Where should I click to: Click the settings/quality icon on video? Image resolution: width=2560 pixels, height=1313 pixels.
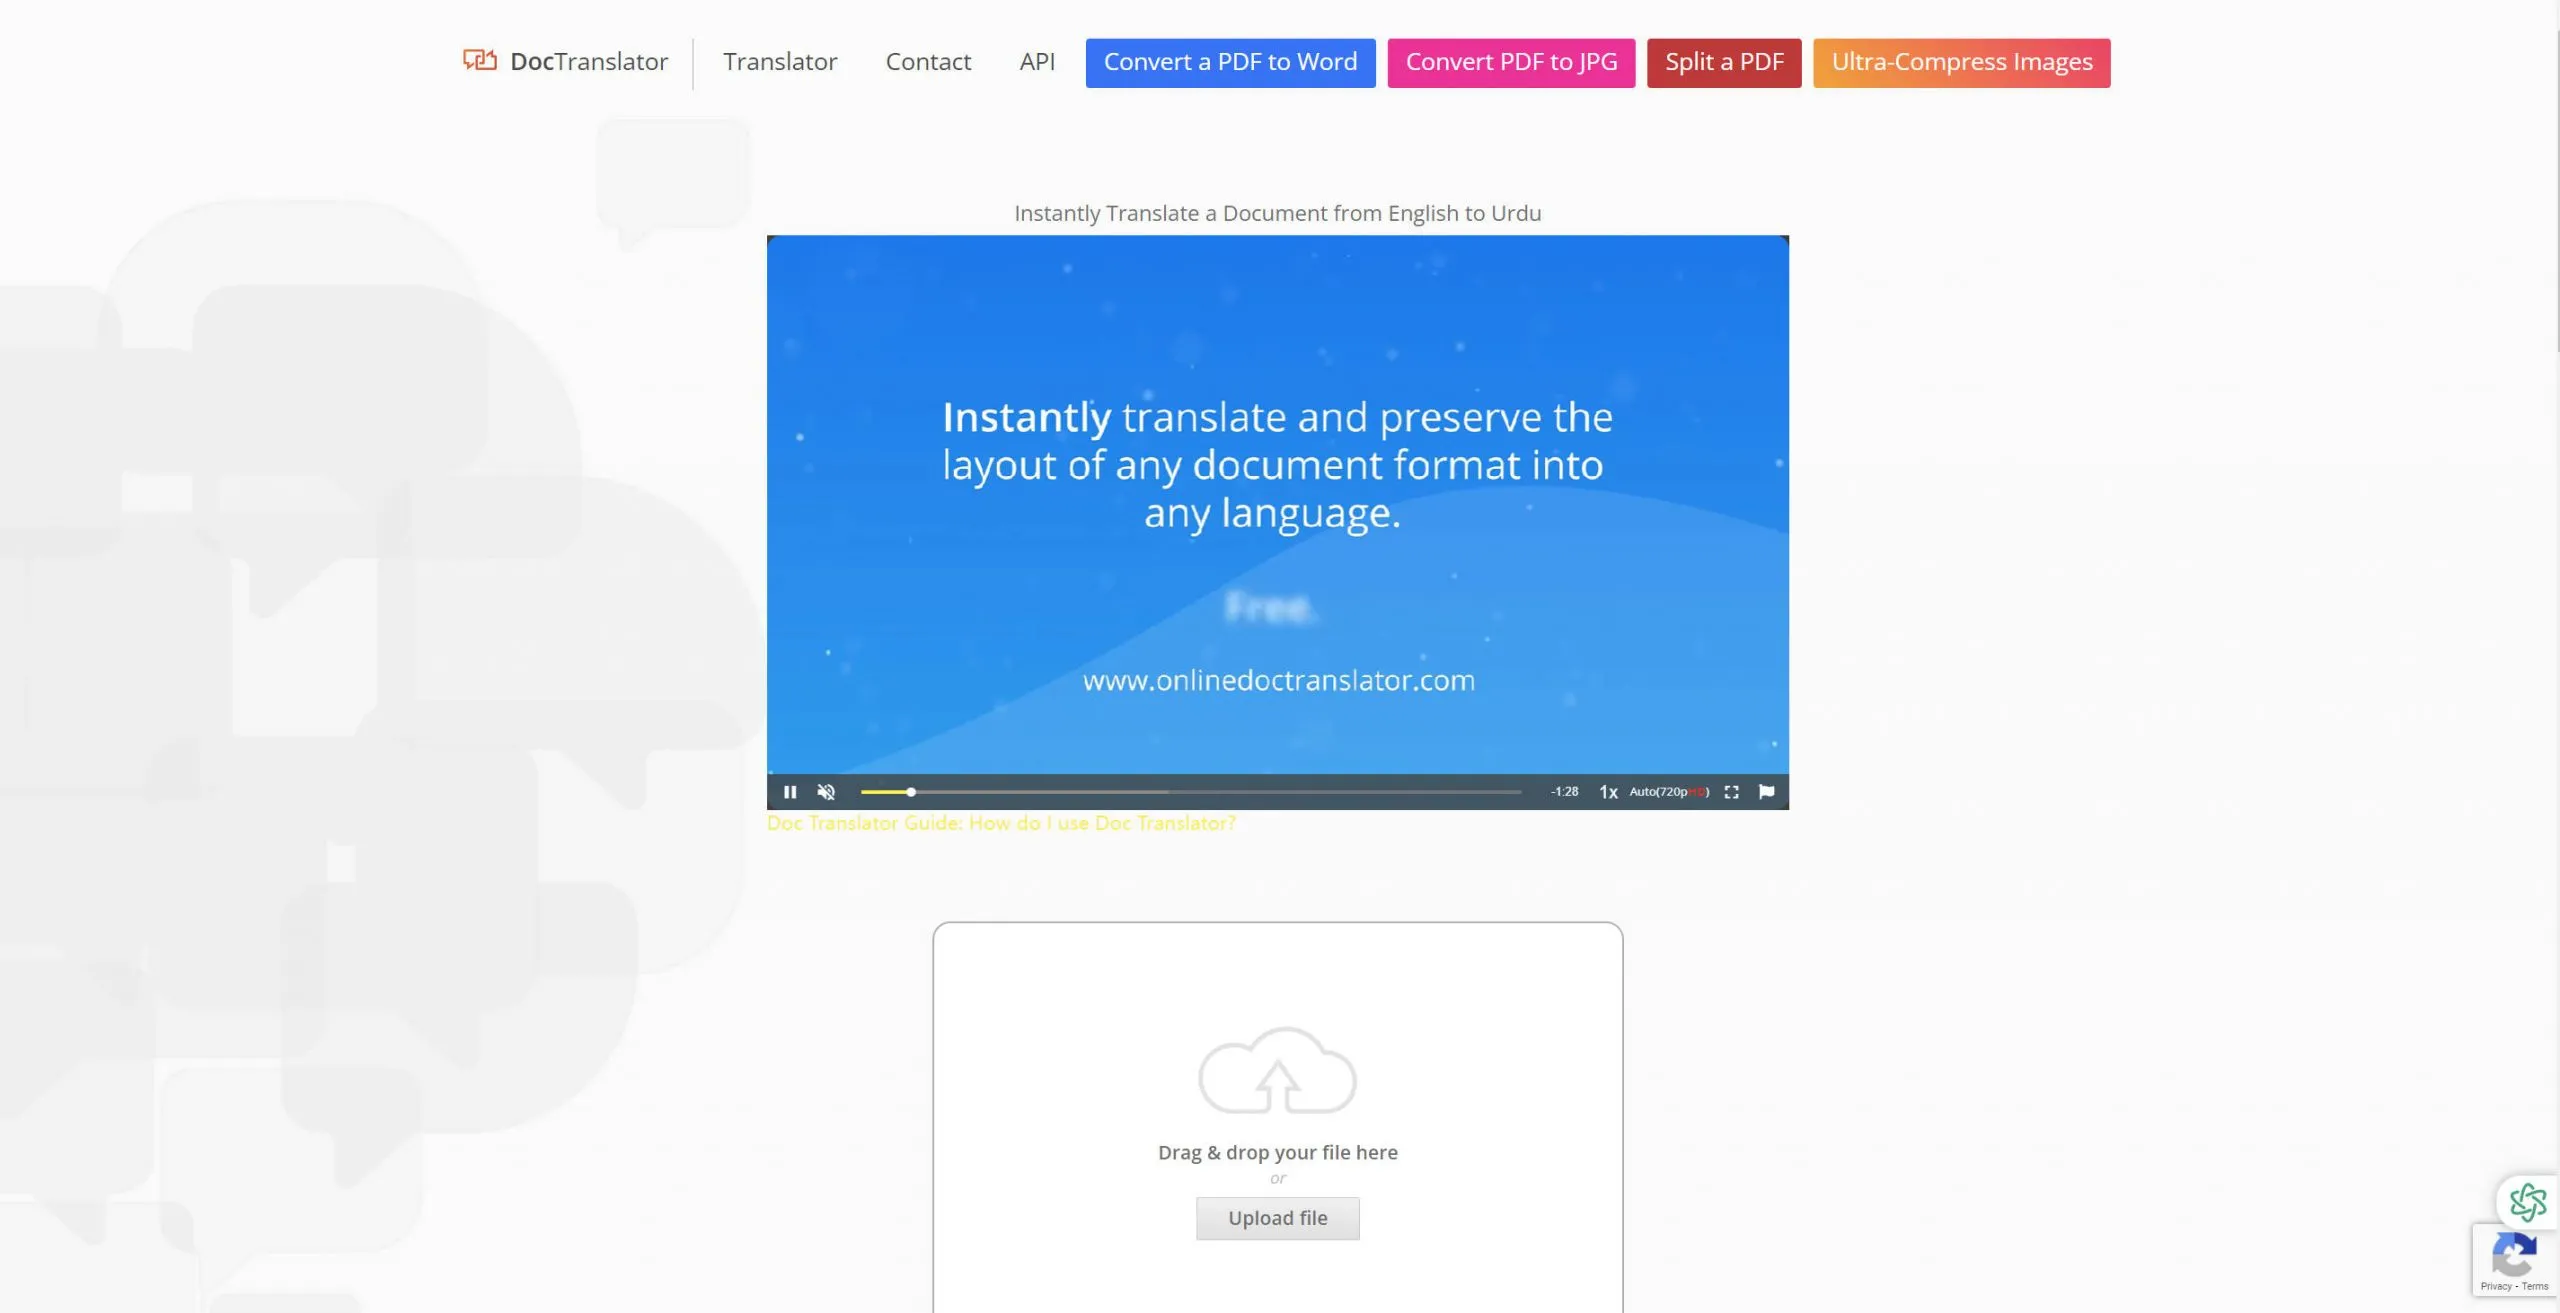(1671, 790)
